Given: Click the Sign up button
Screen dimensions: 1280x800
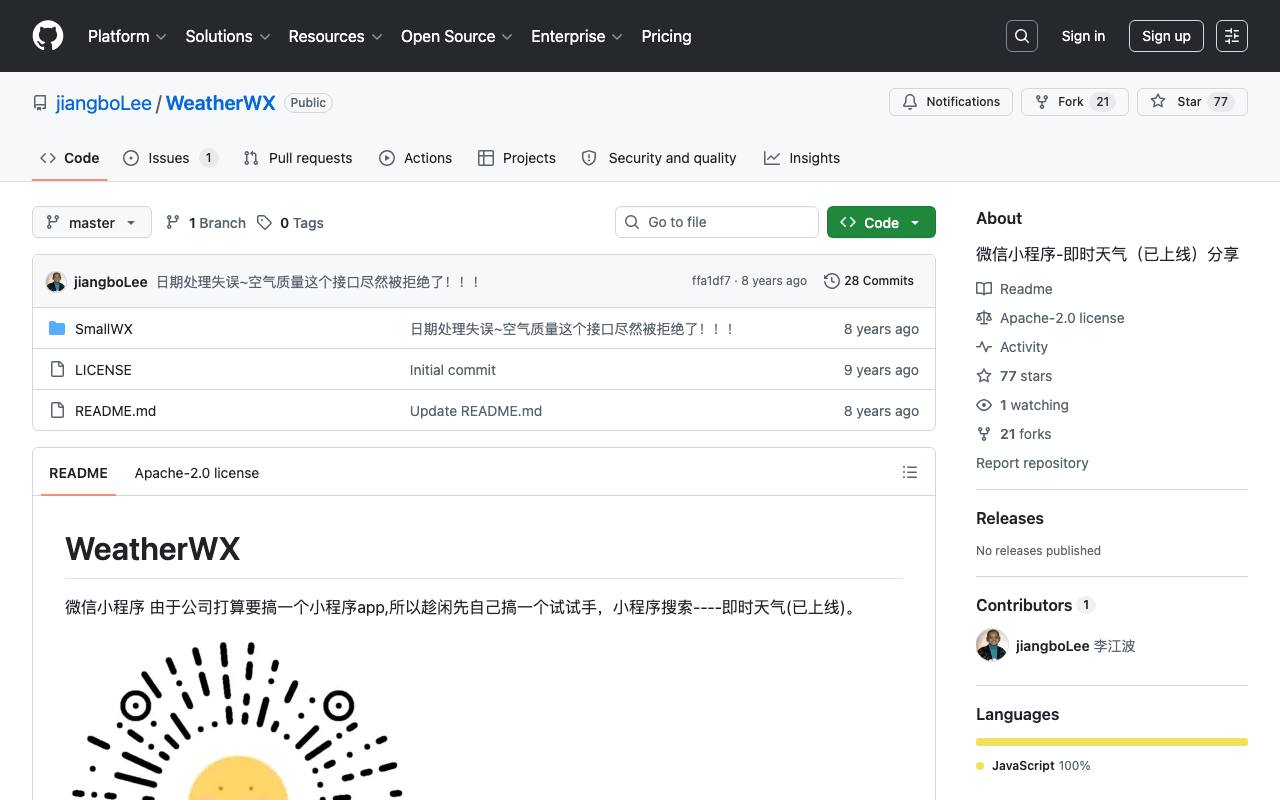Looking at the screenshot, I should click(x=1166, y=36).
